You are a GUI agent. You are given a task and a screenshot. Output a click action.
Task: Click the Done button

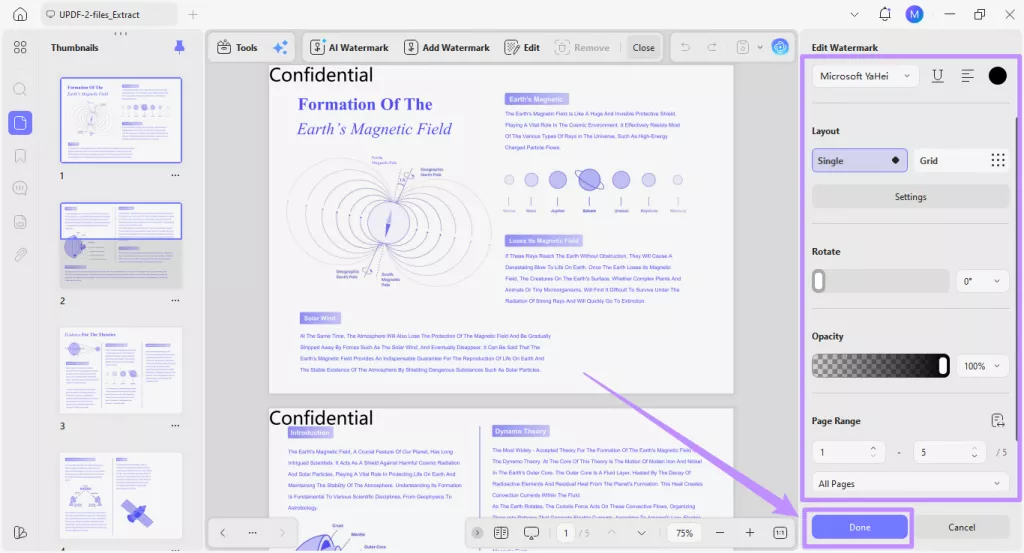[x=859, y=527]
